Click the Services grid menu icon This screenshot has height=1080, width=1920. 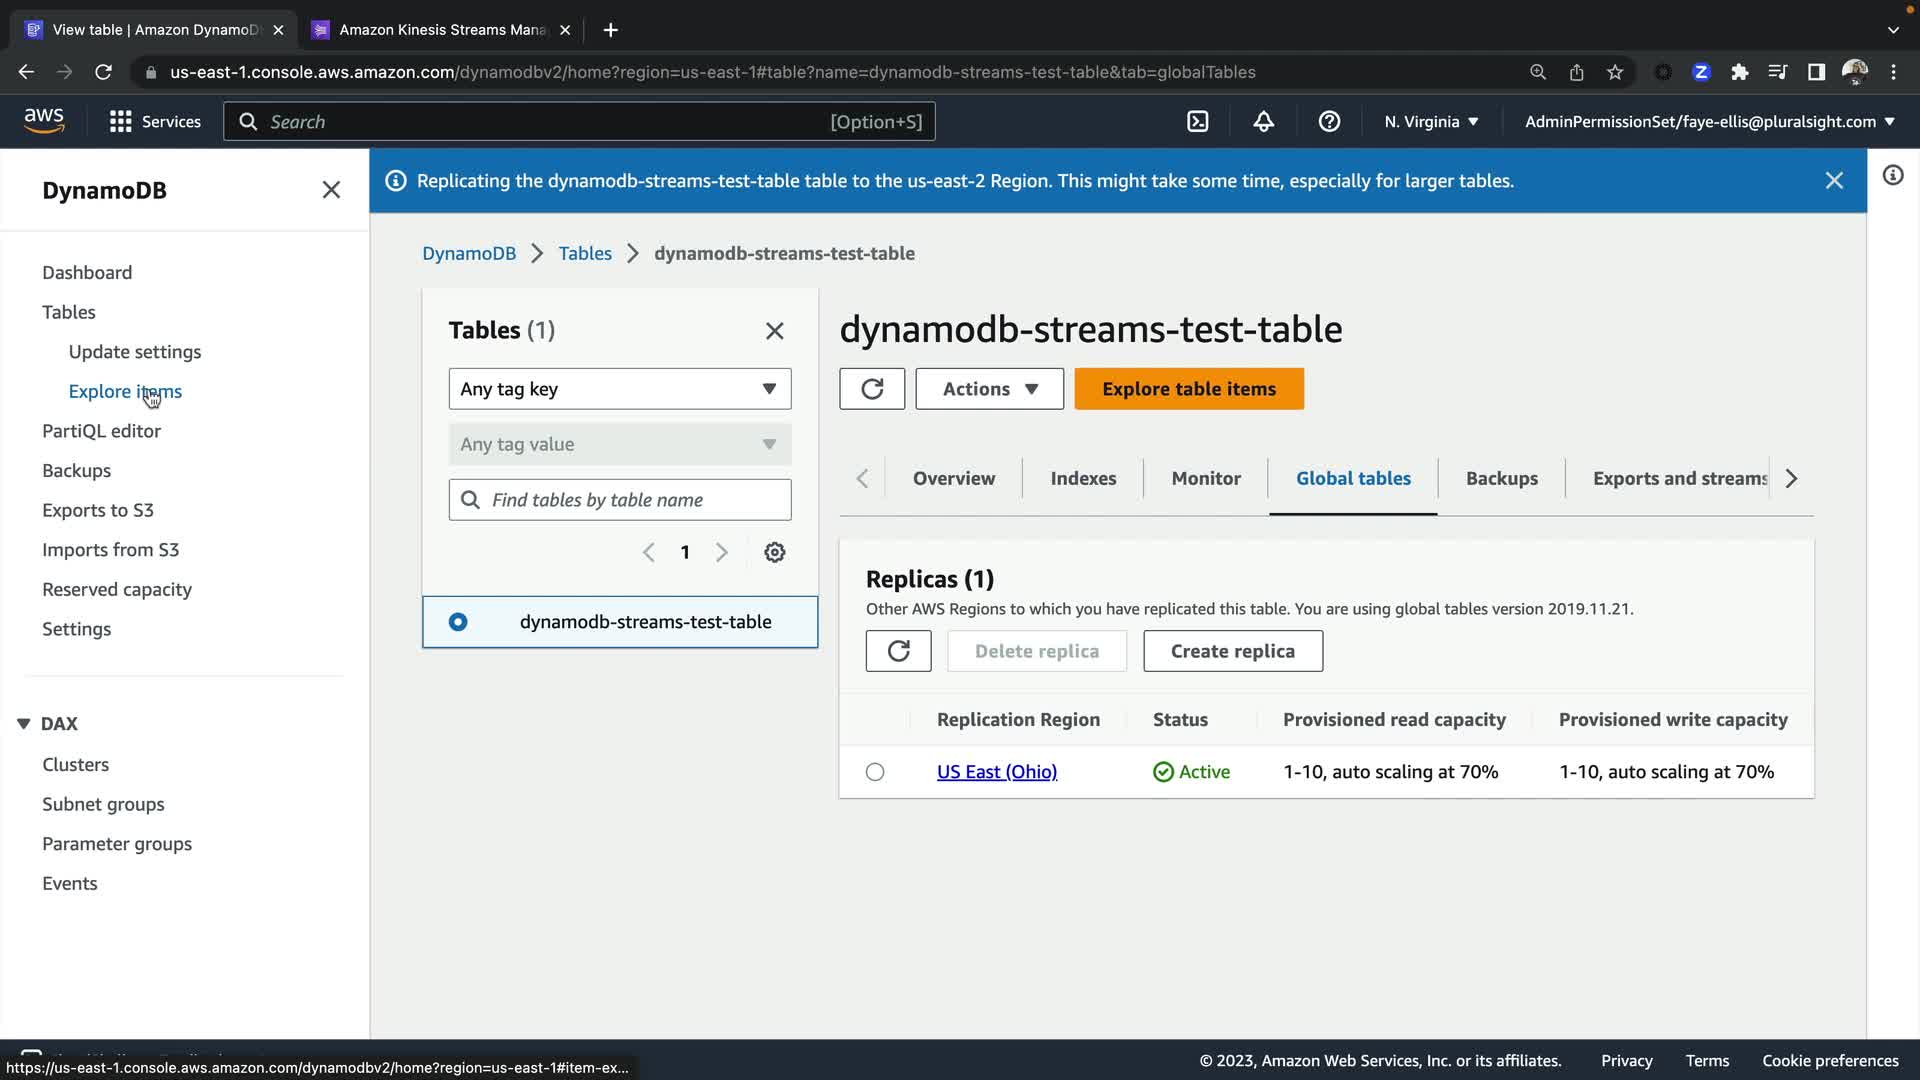pyautogui.click(x=121, y=122)
